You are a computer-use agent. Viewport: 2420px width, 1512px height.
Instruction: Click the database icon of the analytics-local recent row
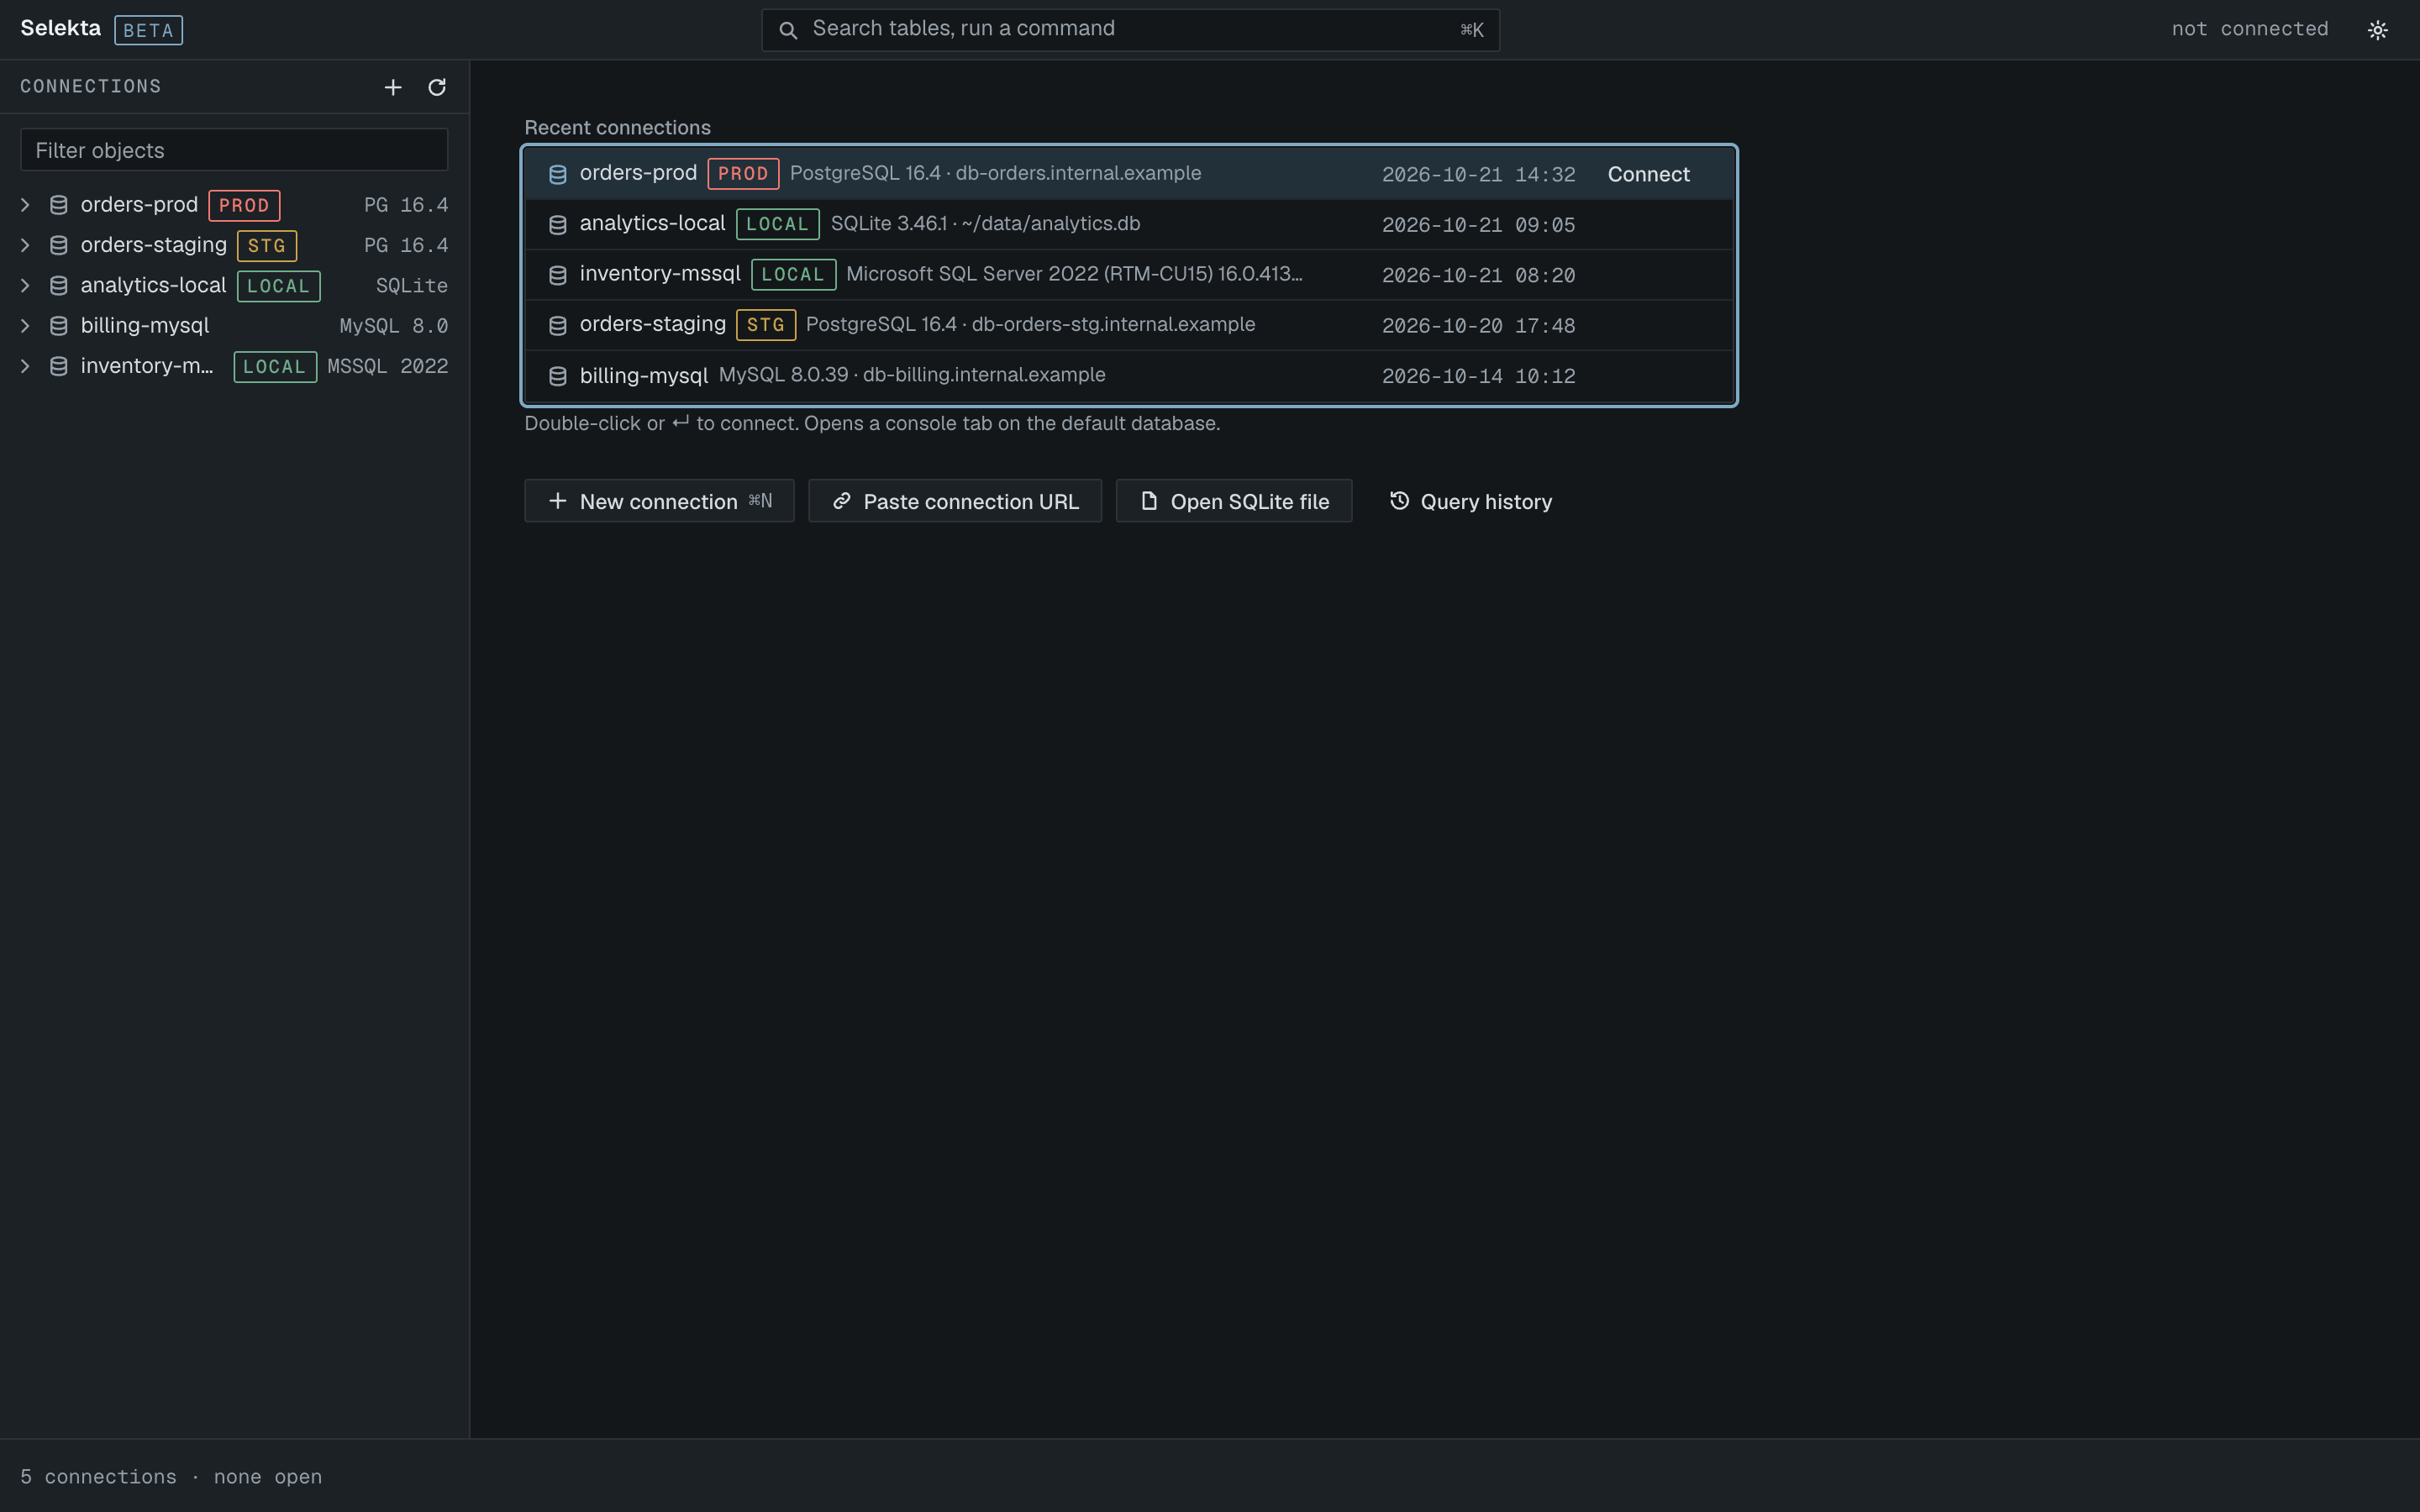558,225
